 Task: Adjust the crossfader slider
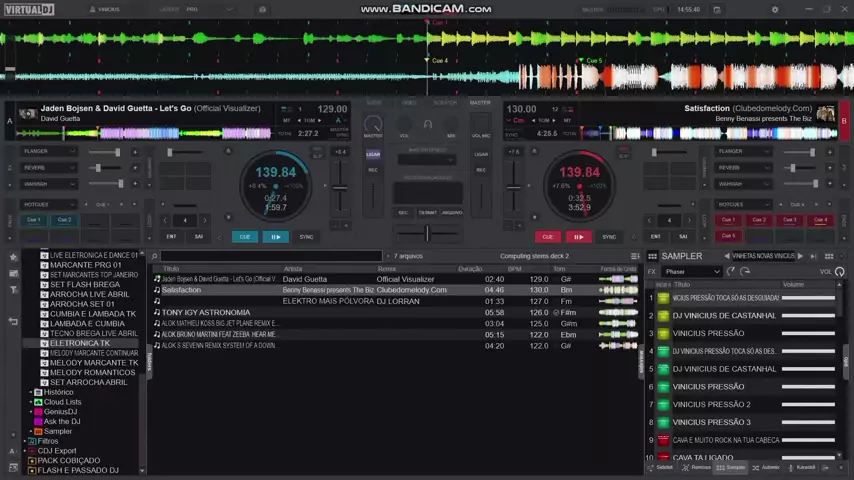(x=428, y=234)
